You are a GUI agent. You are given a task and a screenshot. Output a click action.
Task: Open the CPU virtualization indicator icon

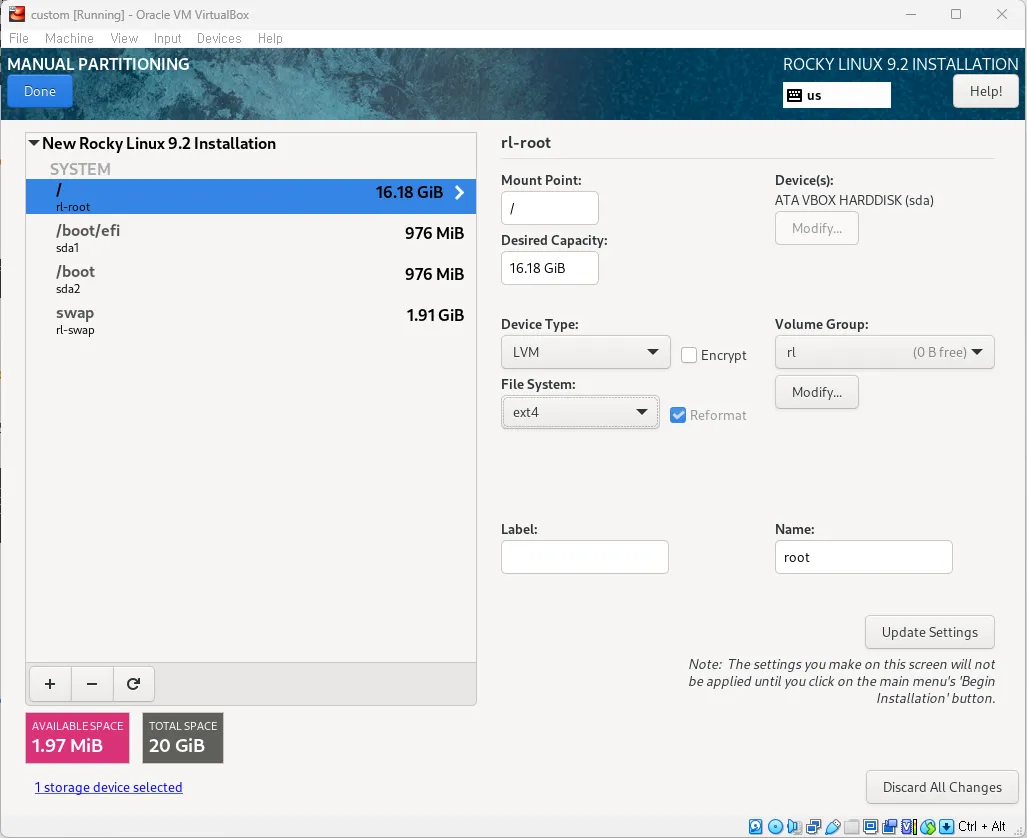908,826
